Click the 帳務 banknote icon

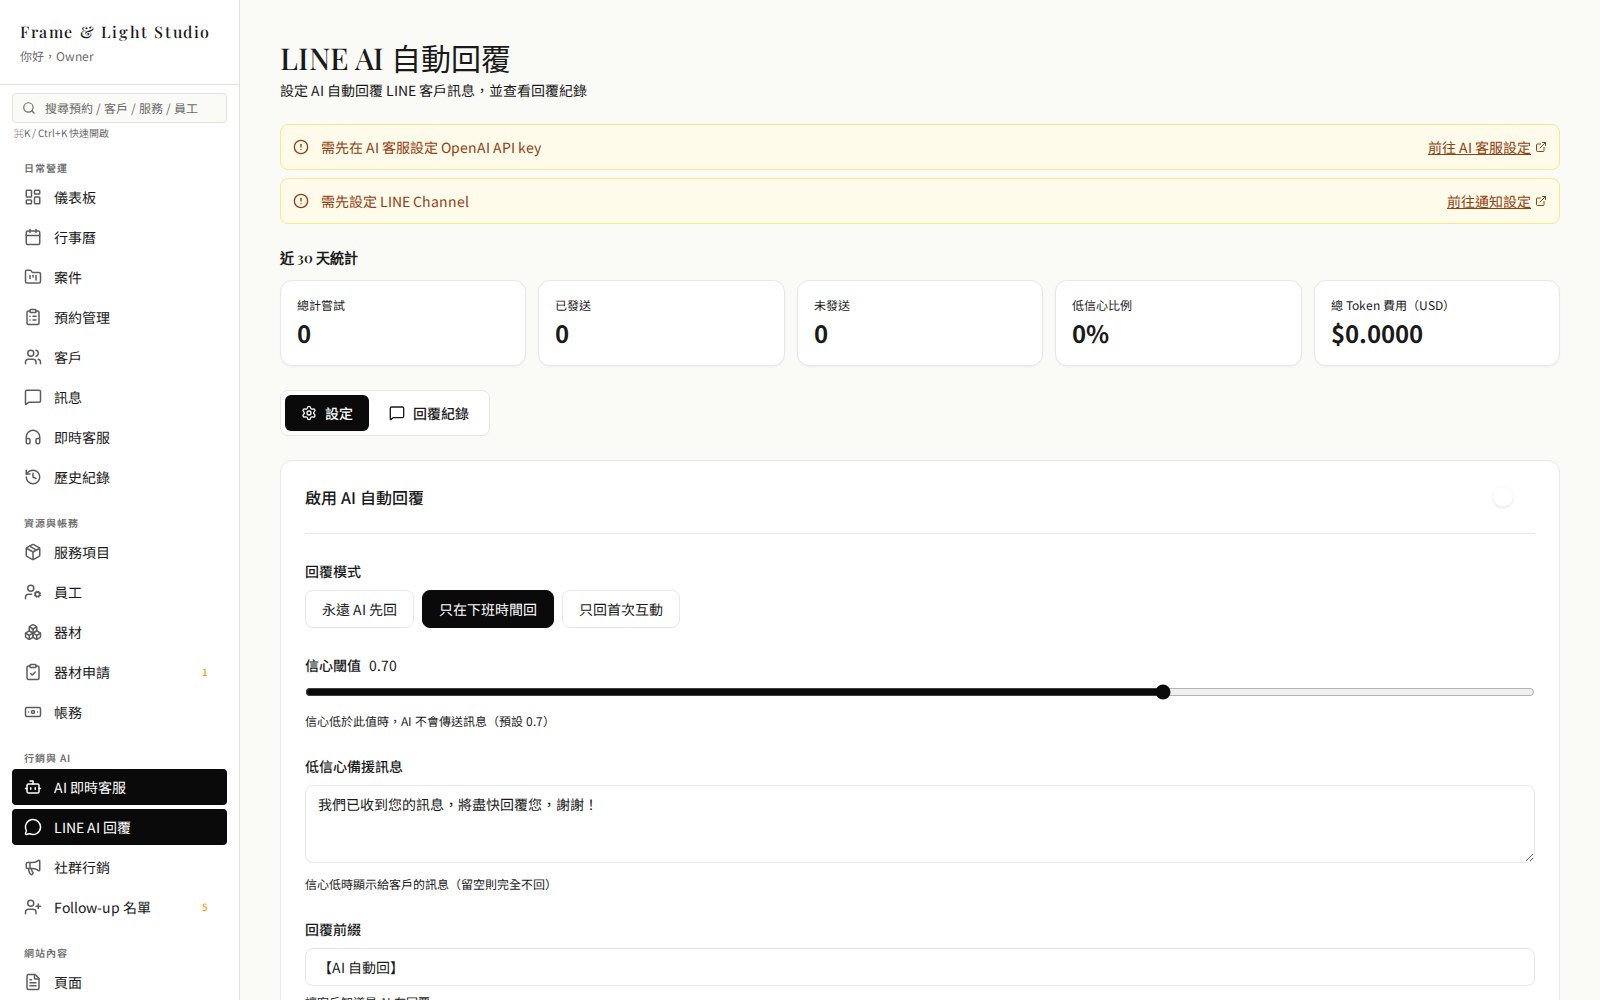click(x=33, y=712)
